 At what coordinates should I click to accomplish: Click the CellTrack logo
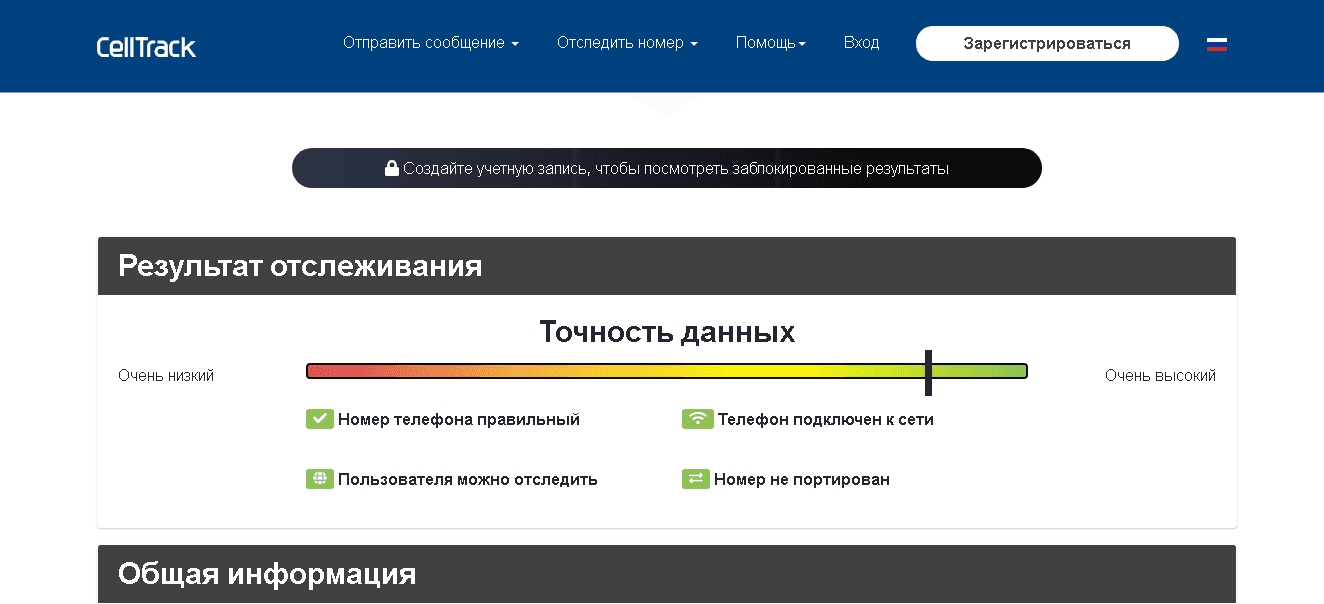(146, 46)
